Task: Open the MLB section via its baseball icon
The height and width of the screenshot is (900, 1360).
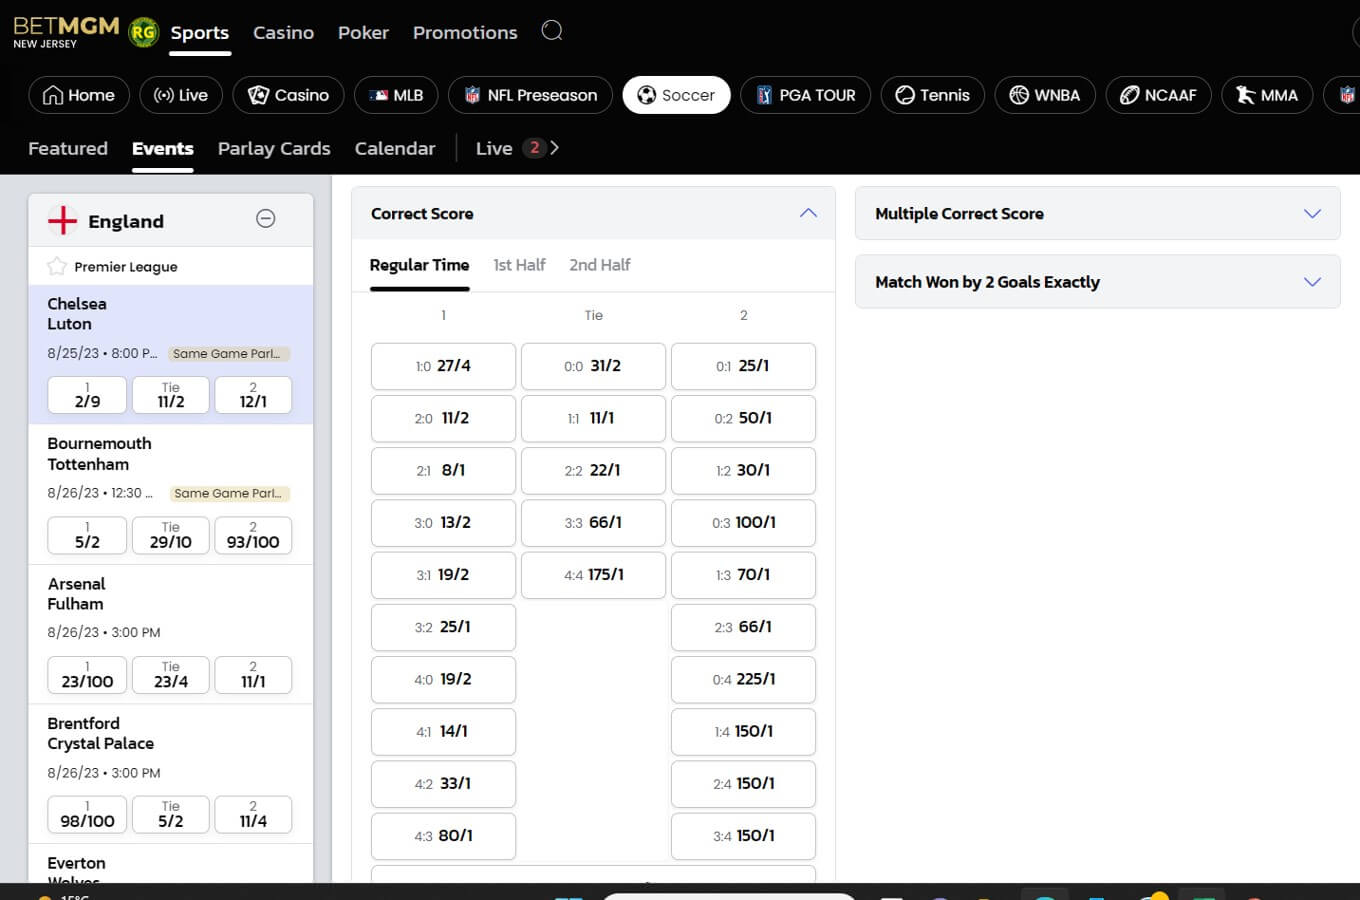Action: coord(381,95)
